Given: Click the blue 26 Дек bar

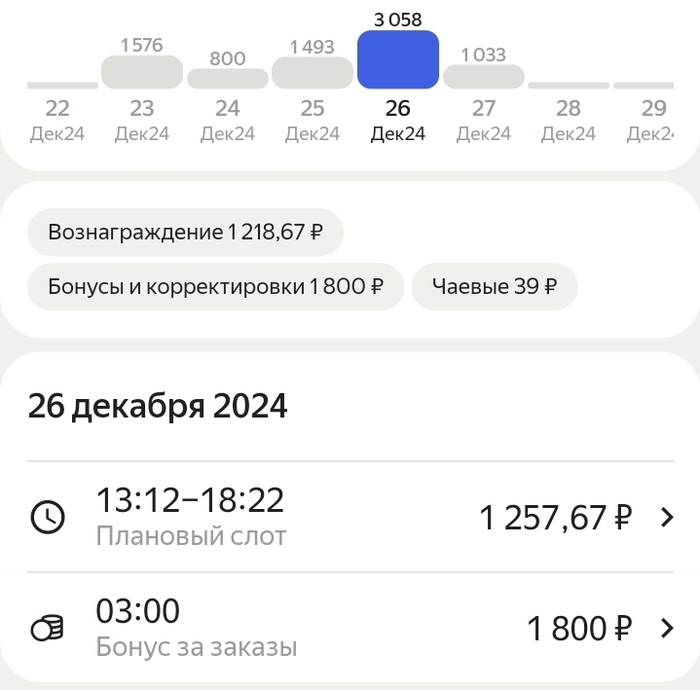Looking at the screenshot, I should coord(397,60).
